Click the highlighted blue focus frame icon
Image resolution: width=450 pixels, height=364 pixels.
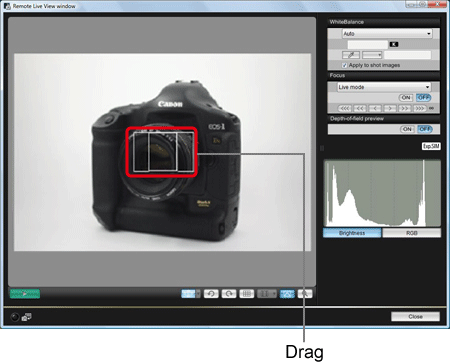[287, 294]
